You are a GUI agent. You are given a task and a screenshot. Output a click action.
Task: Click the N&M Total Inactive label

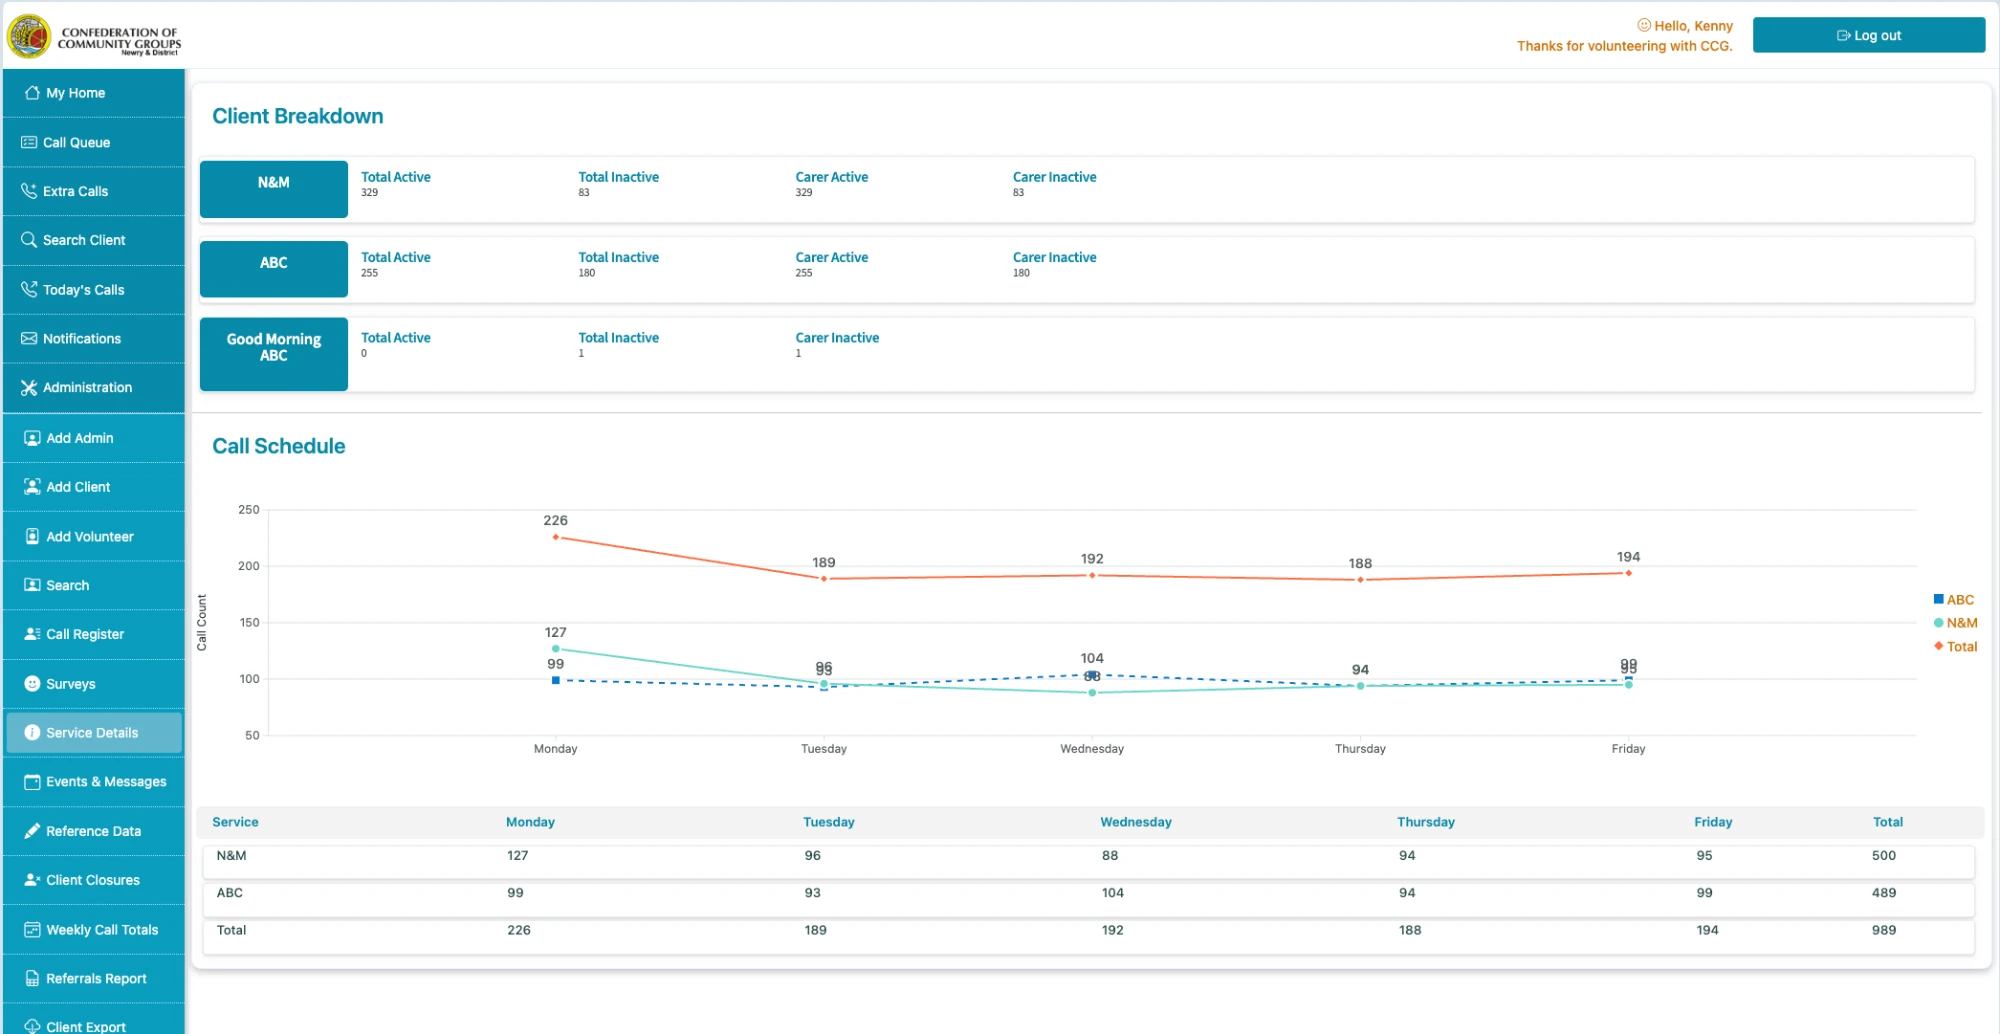click(619, 177)
